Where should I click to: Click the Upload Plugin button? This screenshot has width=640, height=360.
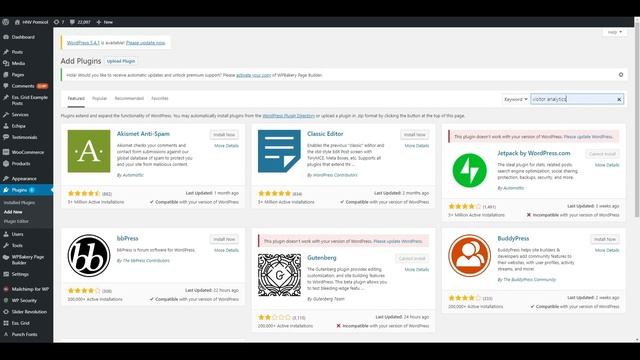[121, 61]
